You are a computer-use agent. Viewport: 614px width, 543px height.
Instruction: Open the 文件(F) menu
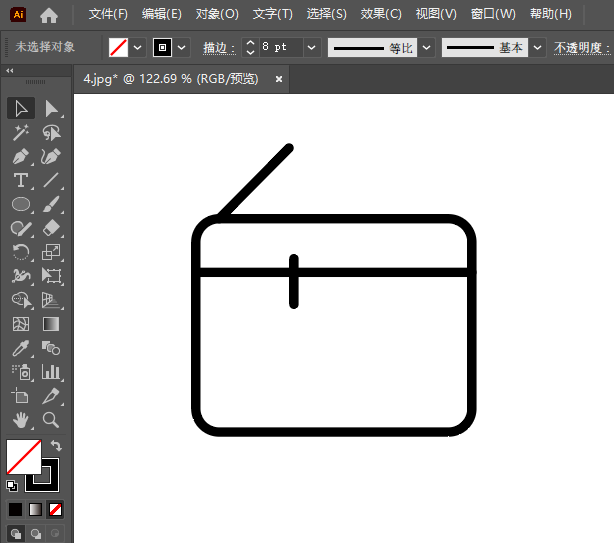[108, 14]
